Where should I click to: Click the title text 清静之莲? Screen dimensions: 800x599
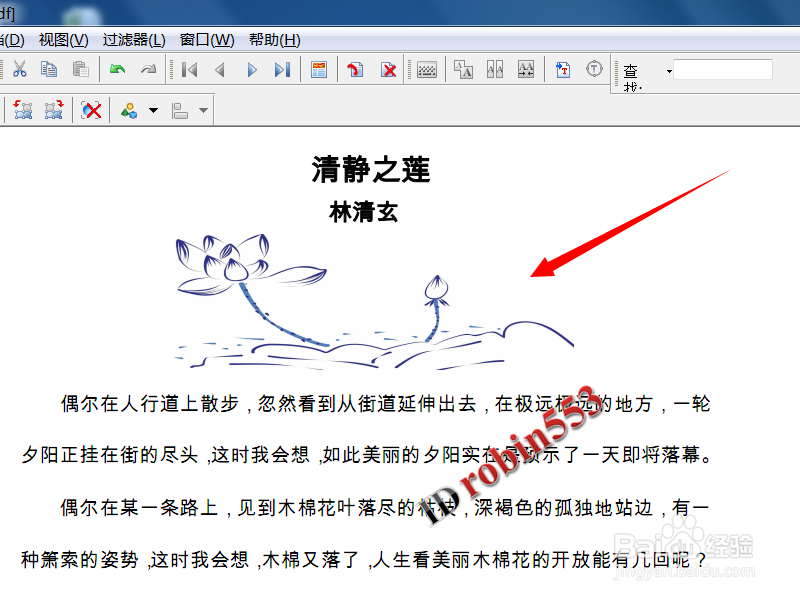point(371,169)
